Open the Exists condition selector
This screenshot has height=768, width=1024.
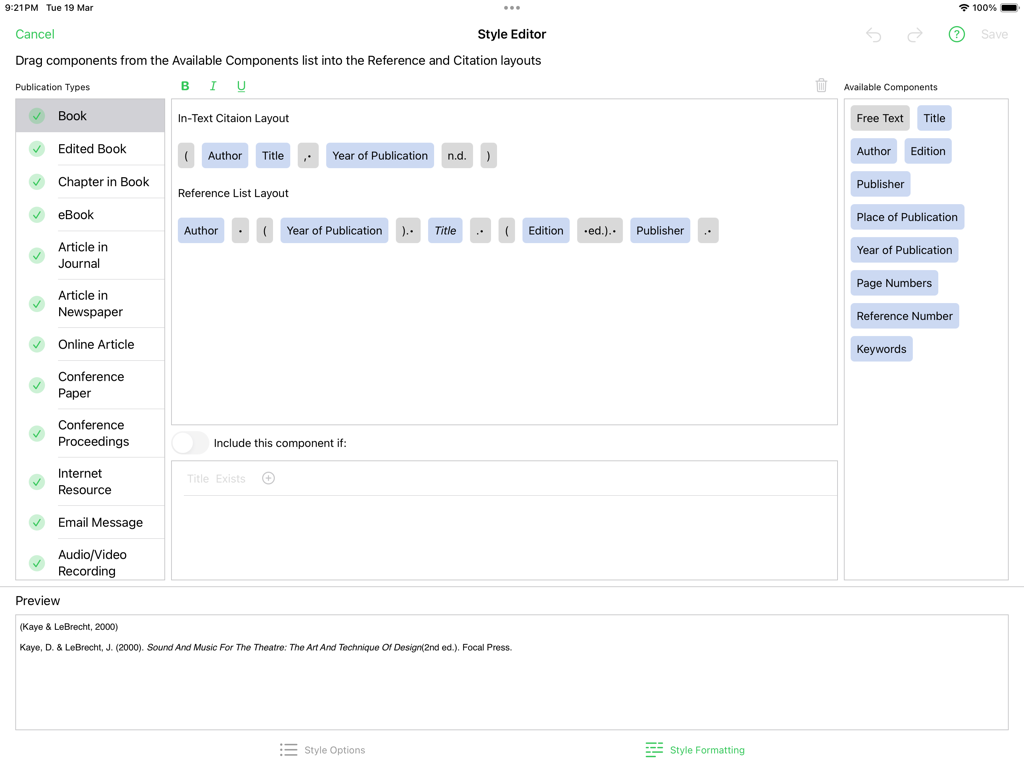pos(231,478)
